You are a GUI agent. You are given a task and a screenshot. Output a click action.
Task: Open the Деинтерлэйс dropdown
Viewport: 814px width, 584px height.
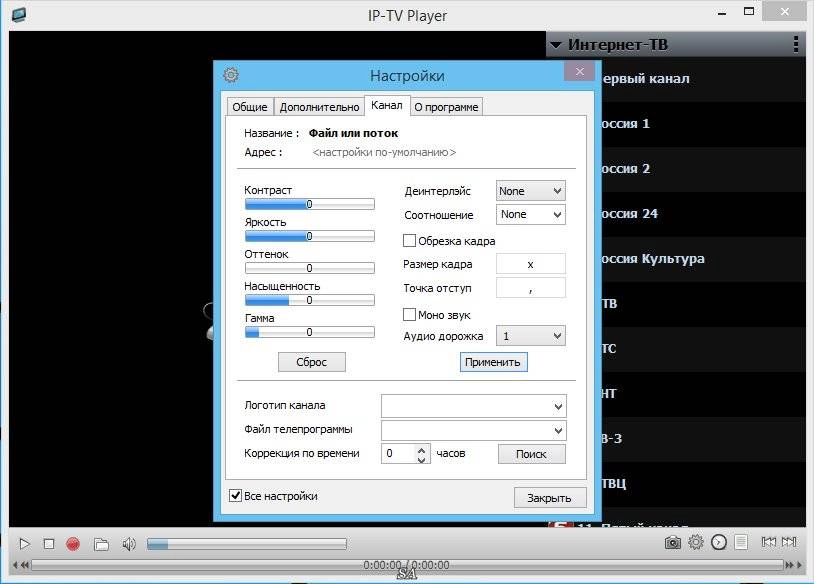coord(531,191)
